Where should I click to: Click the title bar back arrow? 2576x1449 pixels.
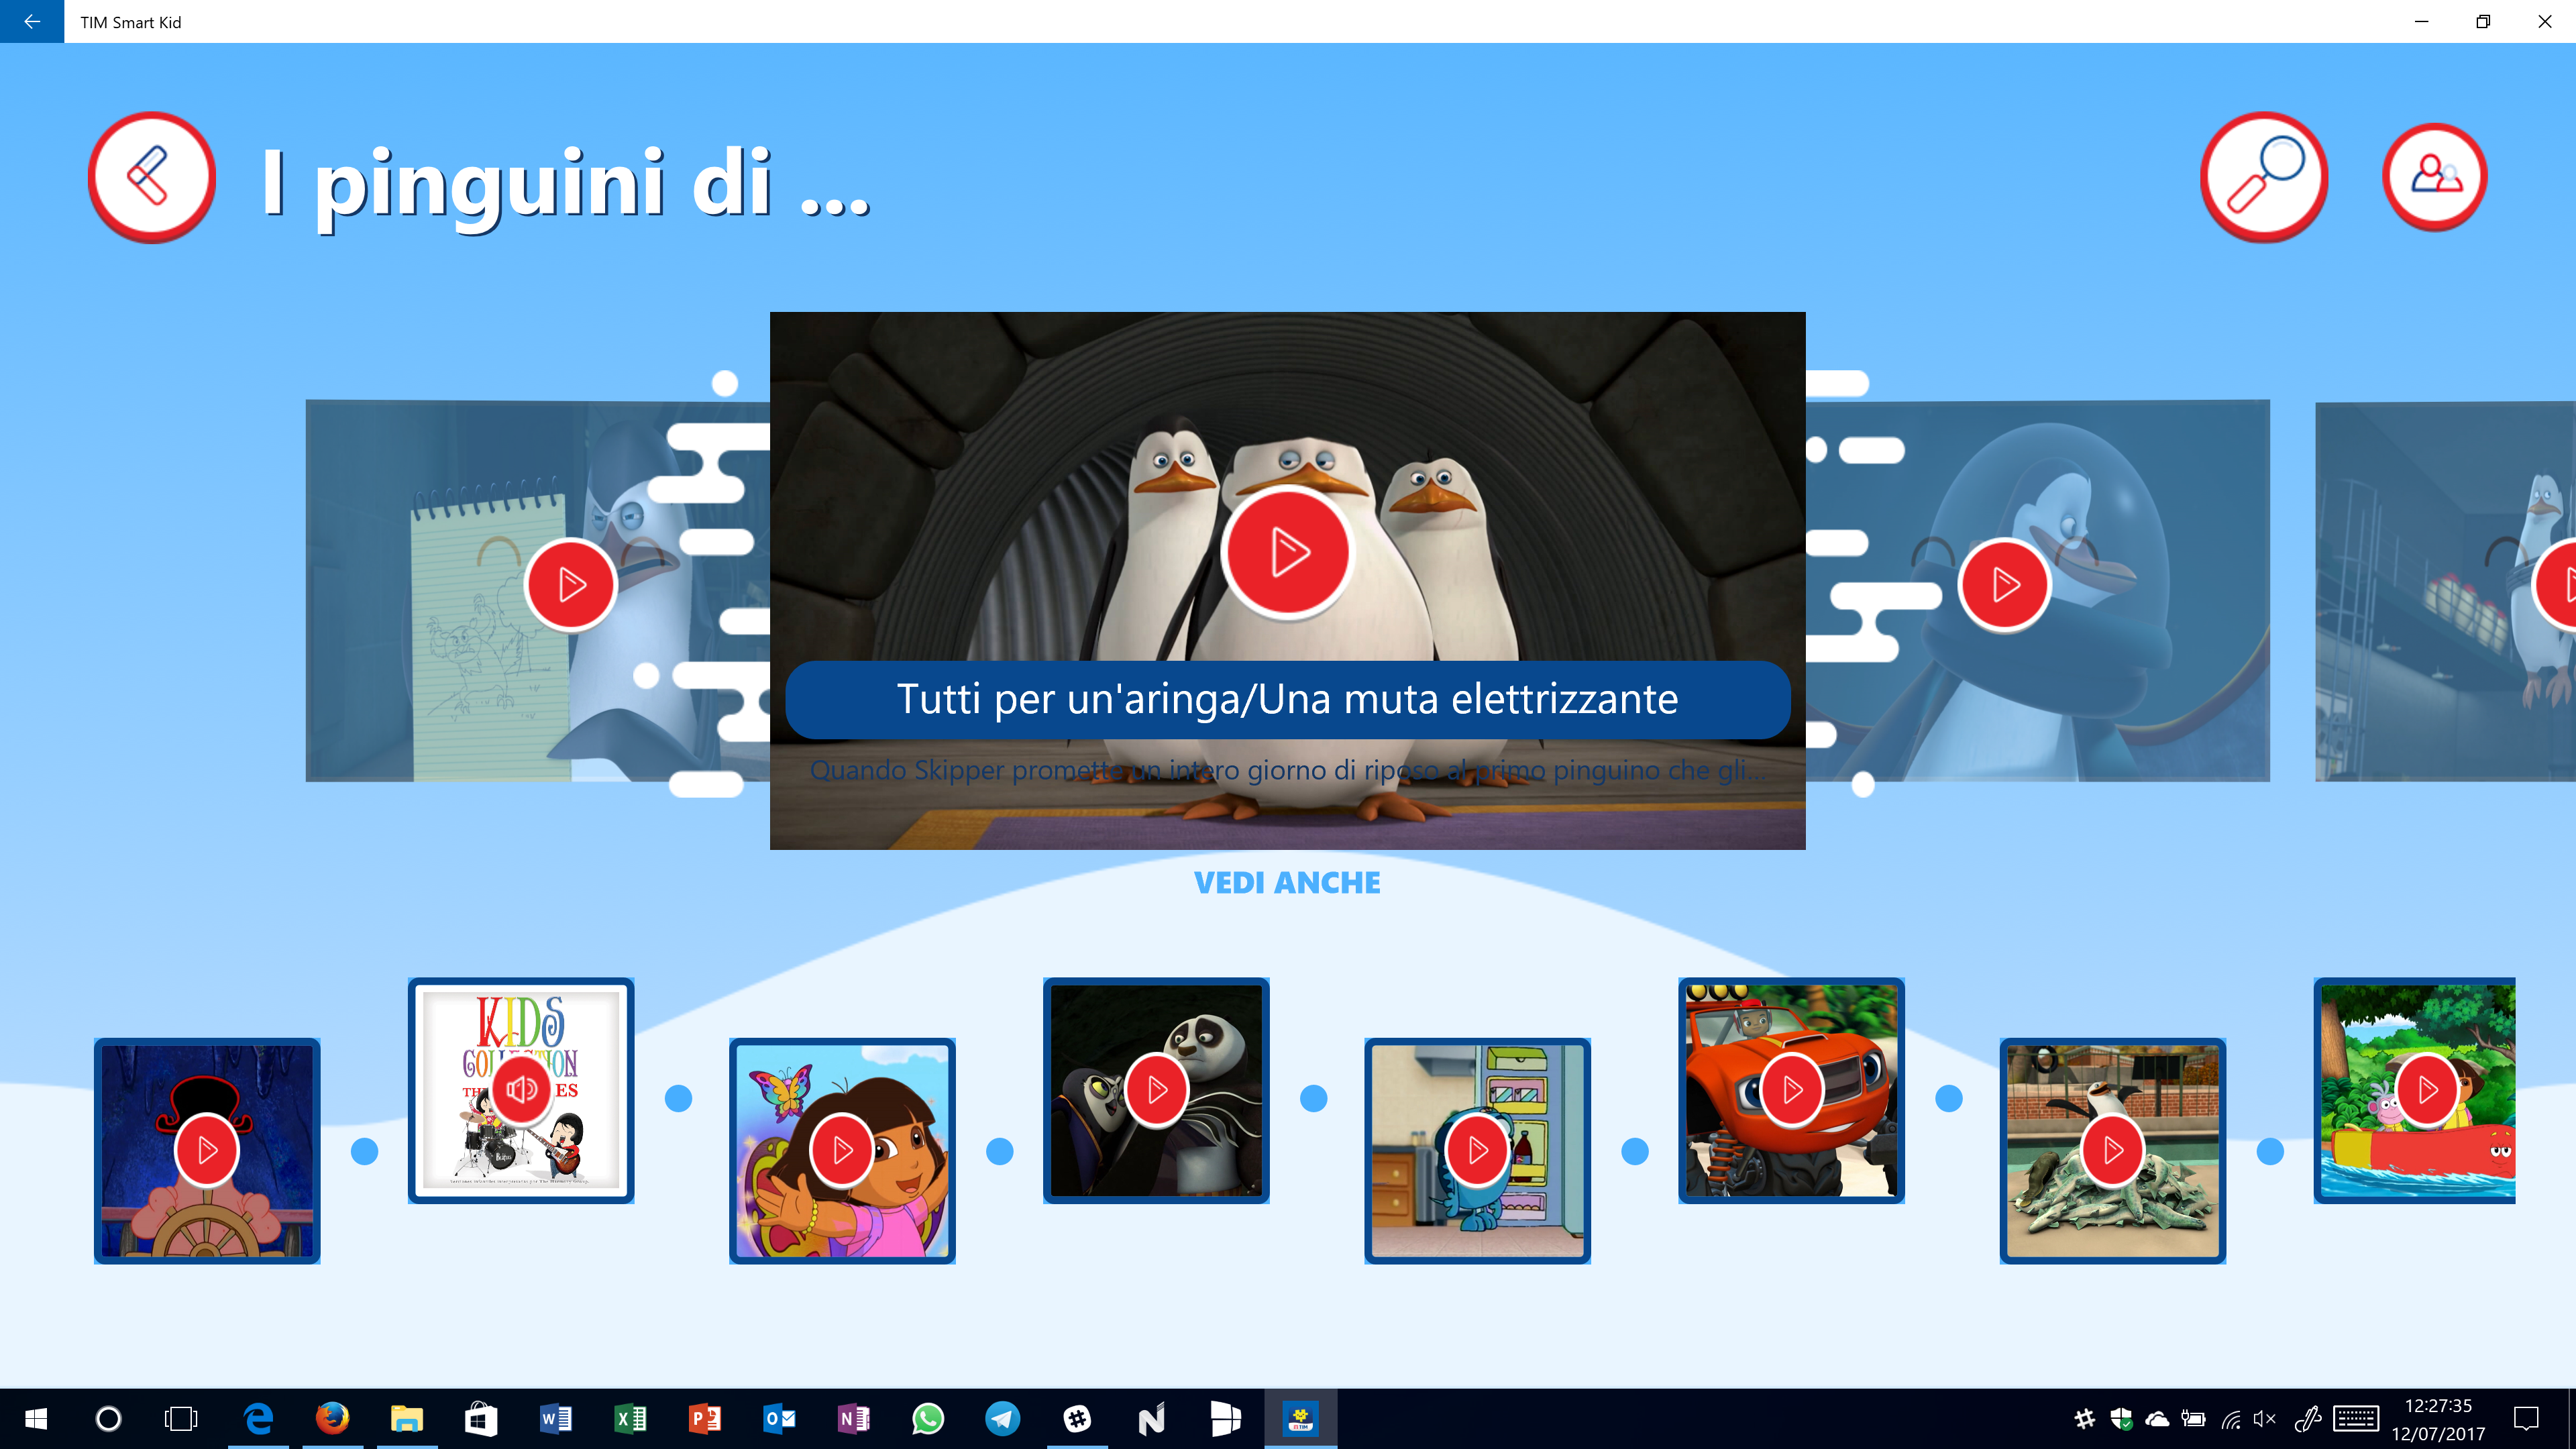tap(32, 21)
